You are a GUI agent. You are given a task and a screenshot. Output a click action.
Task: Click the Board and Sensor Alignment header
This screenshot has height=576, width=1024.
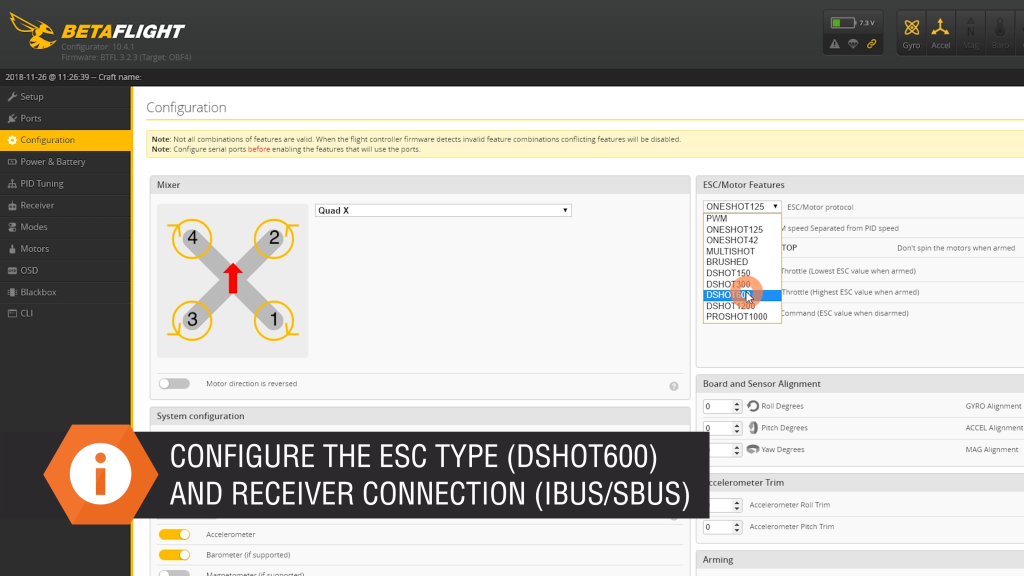(860, 384)
